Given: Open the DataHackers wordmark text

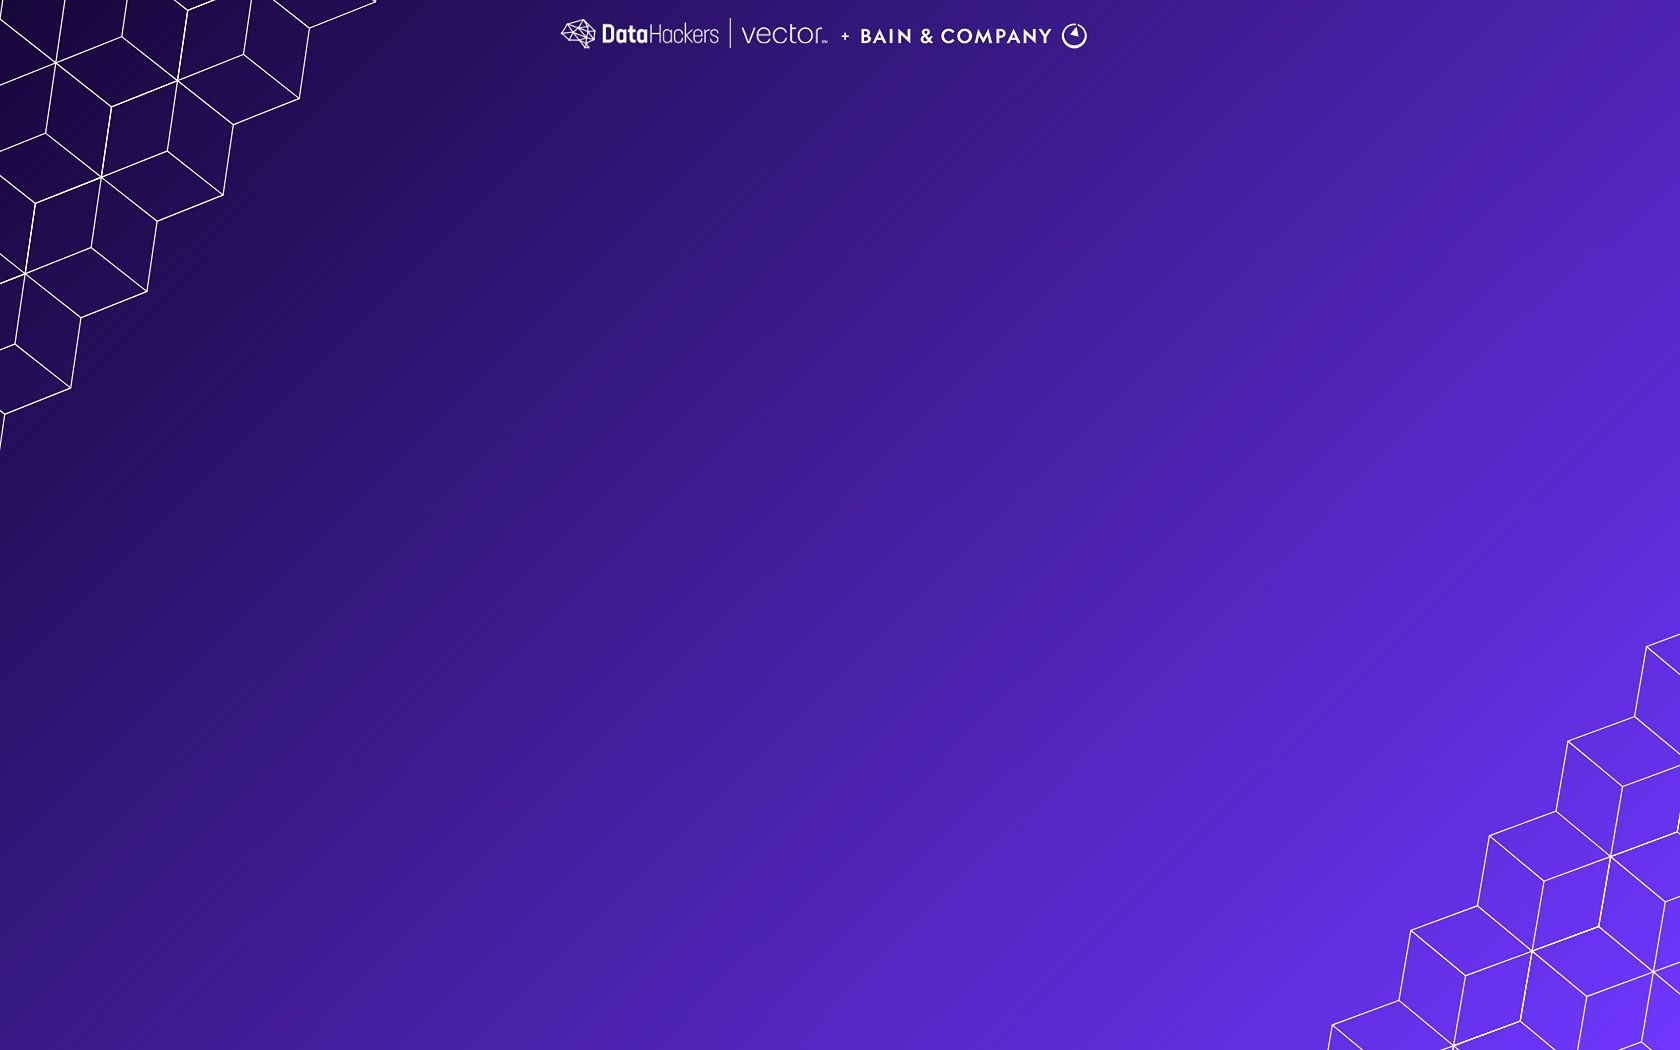Looking at the screenshot, I should [659, 35].
